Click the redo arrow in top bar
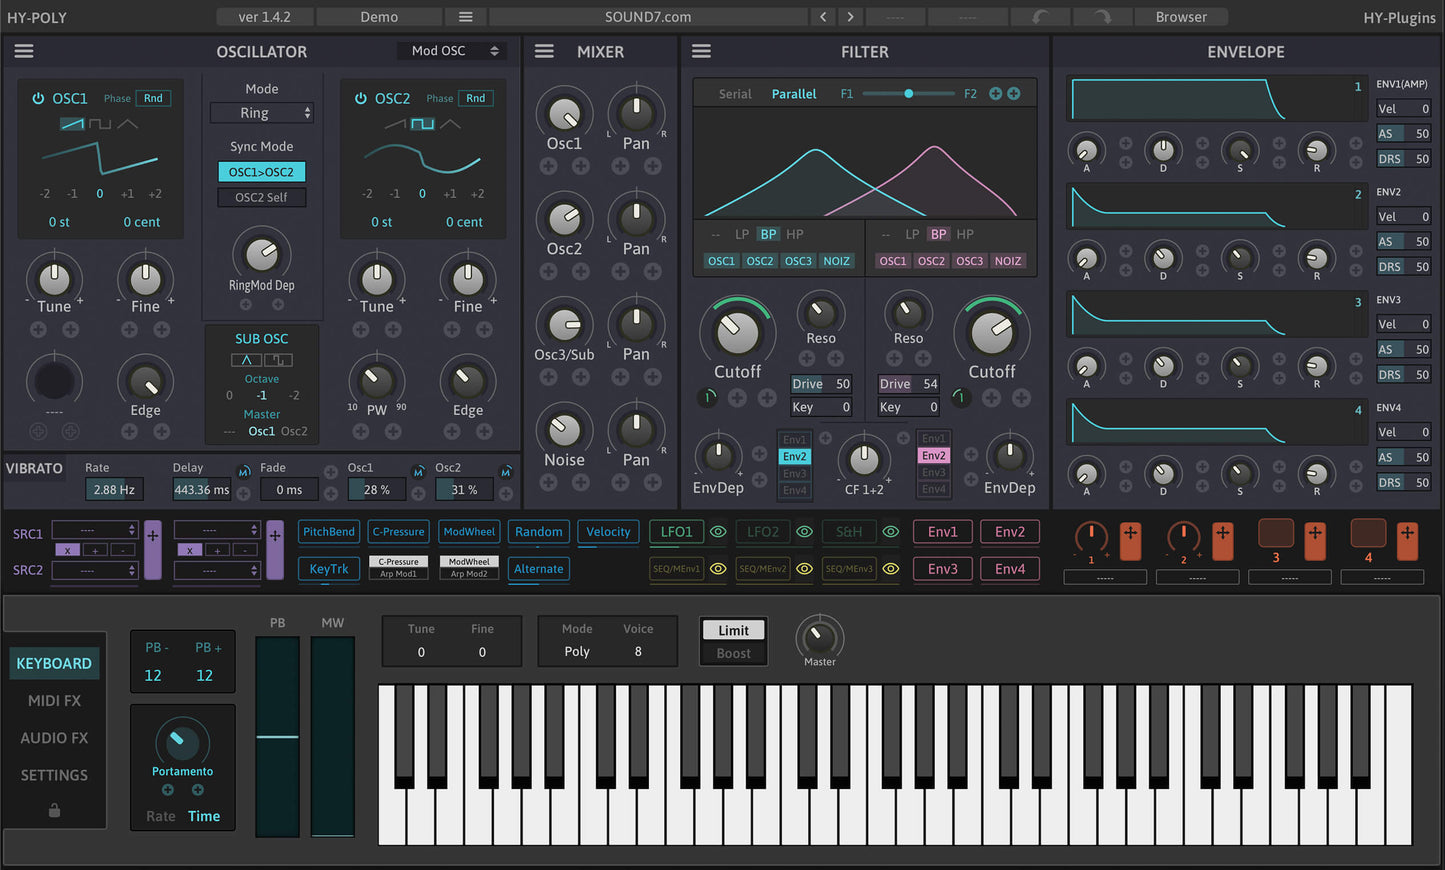 point(1102,17)
